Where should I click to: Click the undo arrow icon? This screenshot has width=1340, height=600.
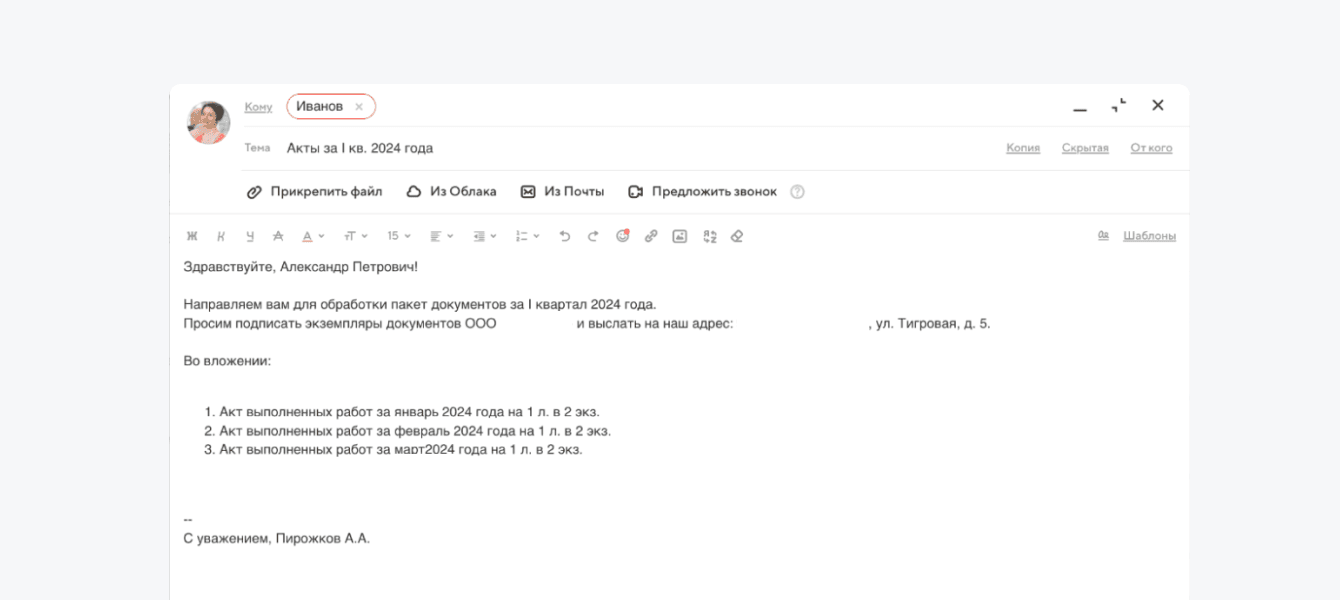[564, 236]
